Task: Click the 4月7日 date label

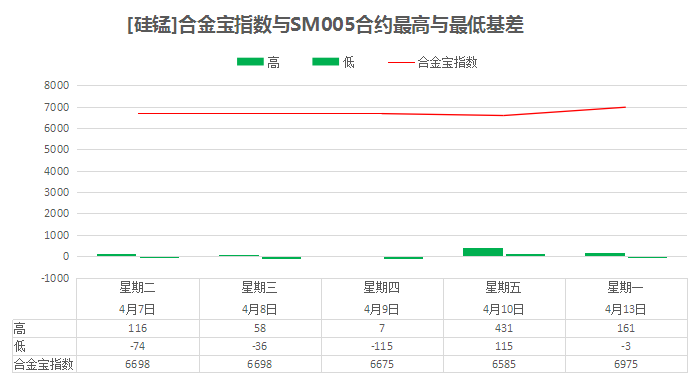Action: pos(138,309)
